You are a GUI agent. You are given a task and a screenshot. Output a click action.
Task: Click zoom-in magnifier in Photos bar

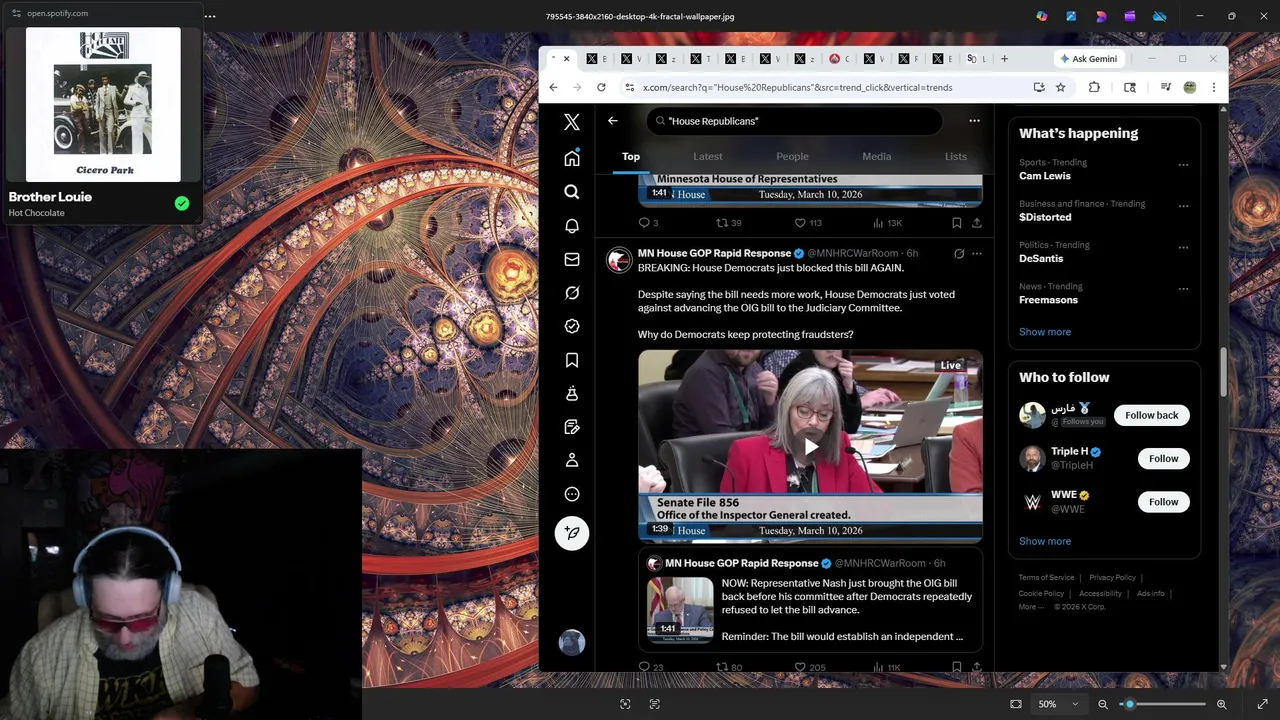click(x=1221, y=704)
